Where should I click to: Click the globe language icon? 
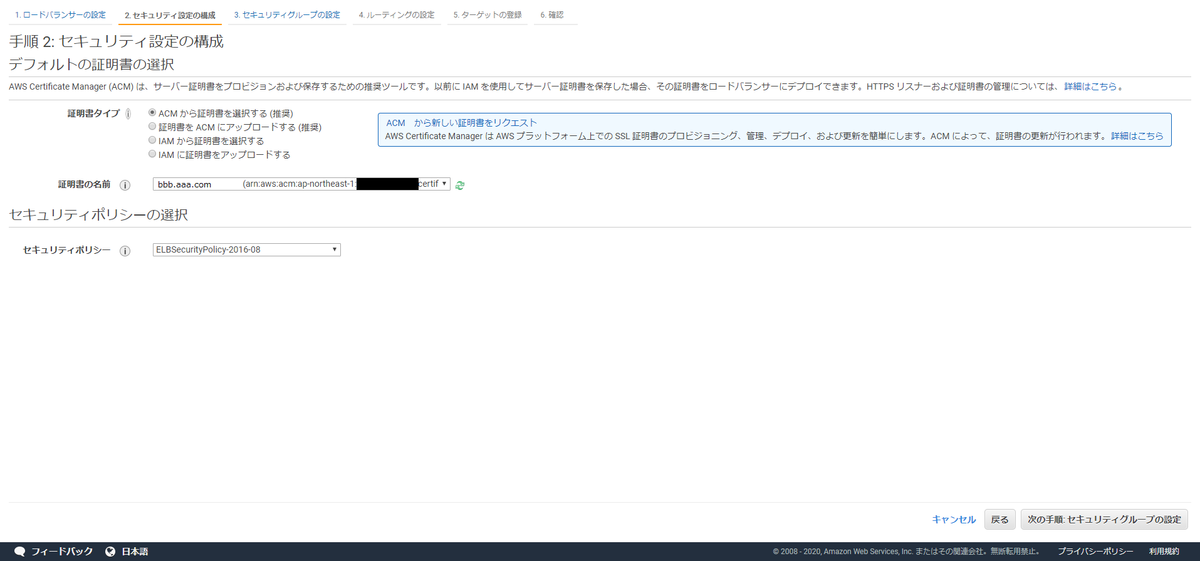click(110, 552)
